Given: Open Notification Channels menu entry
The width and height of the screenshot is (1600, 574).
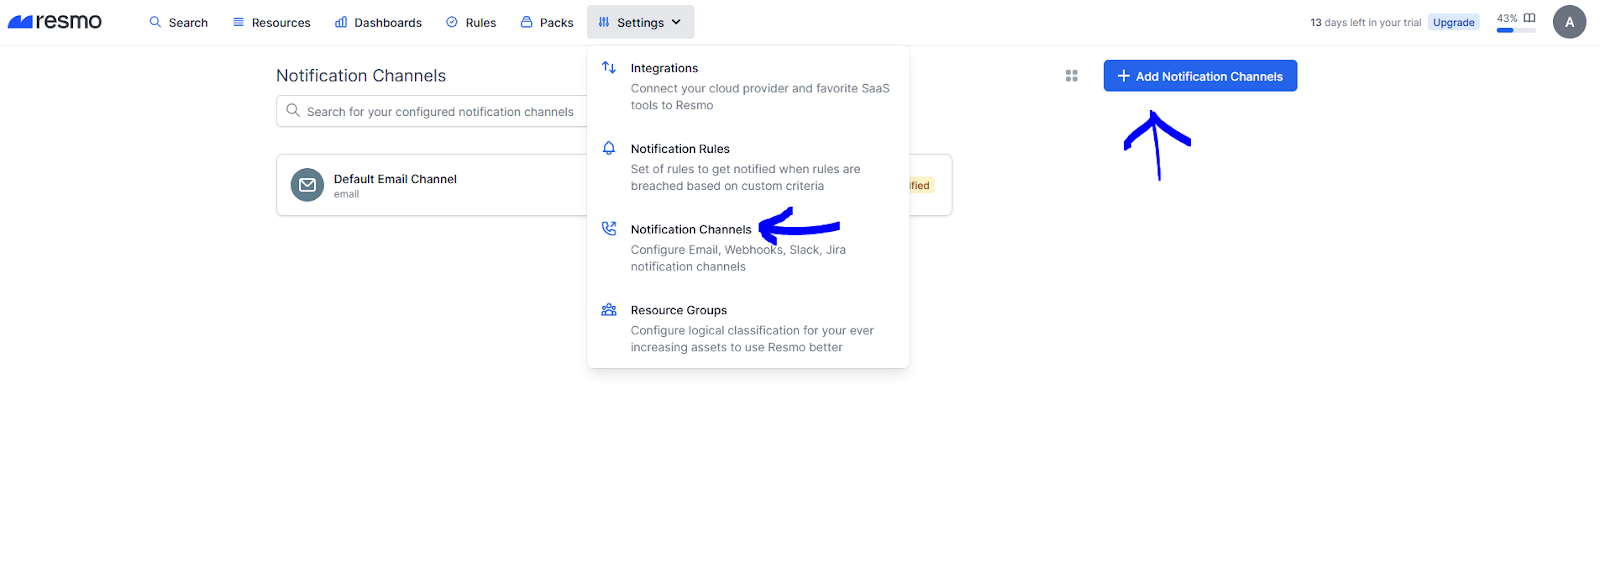Looking at the screenshot, I should point(691,229).
